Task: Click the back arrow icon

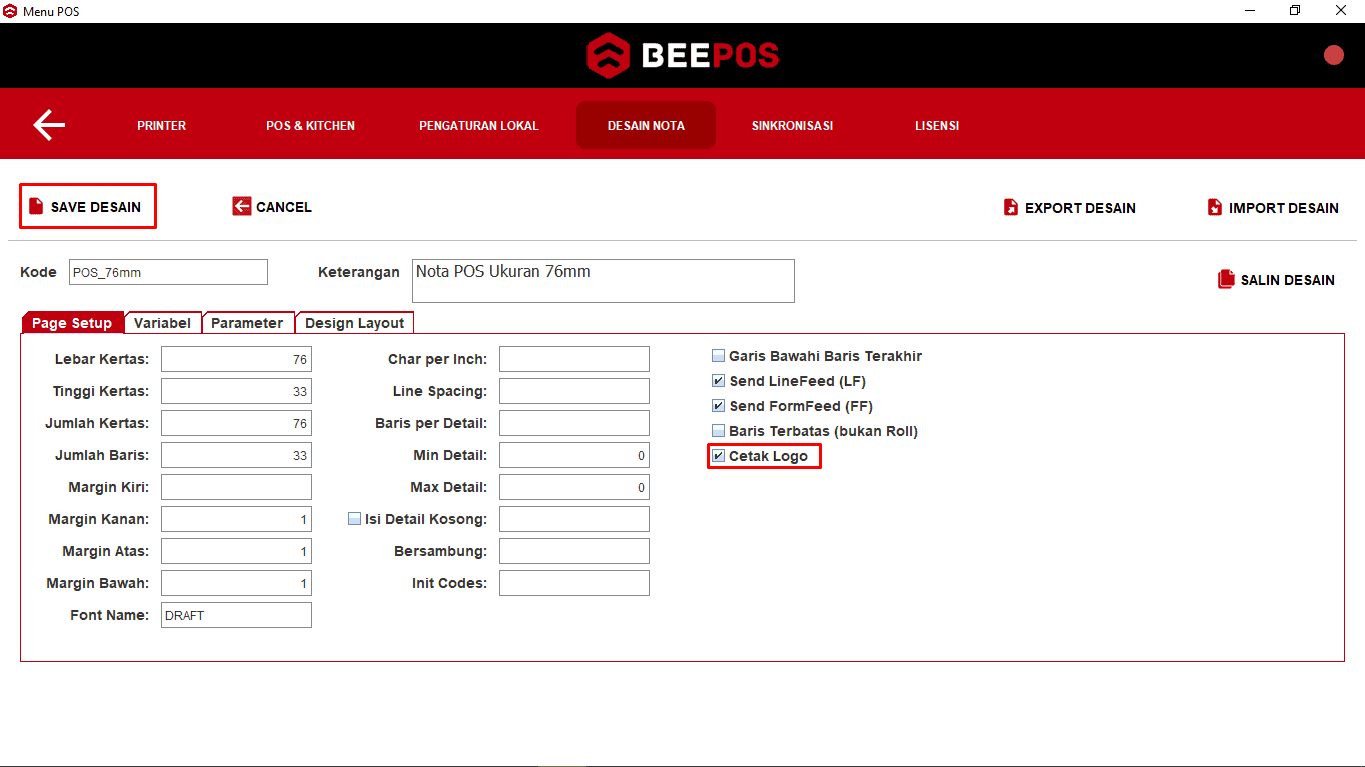Action: coord(49,125)
